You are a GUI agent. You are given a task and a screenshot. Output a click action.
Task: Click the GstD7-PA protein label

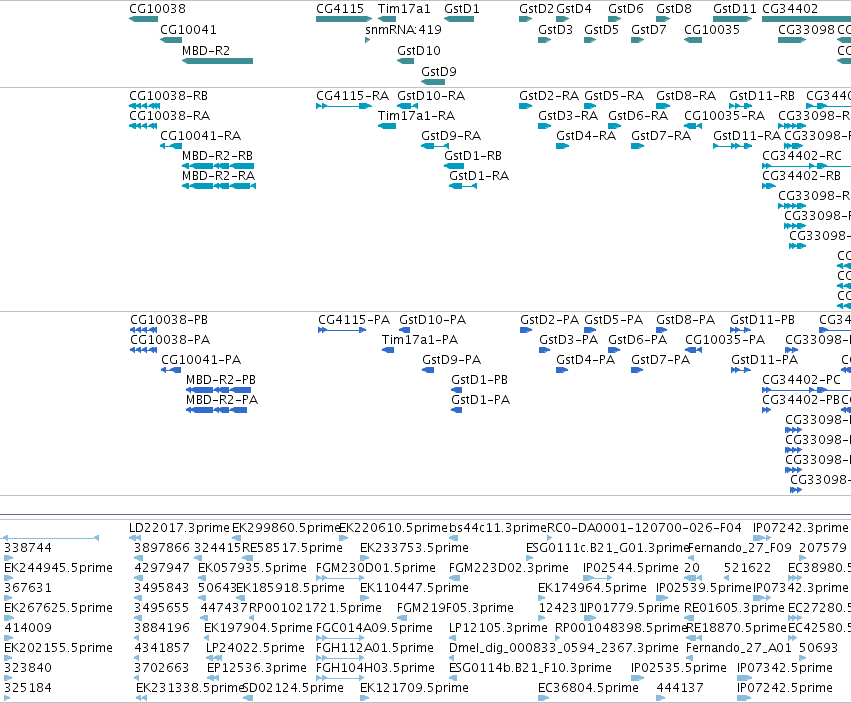click(x=660, y=360)
